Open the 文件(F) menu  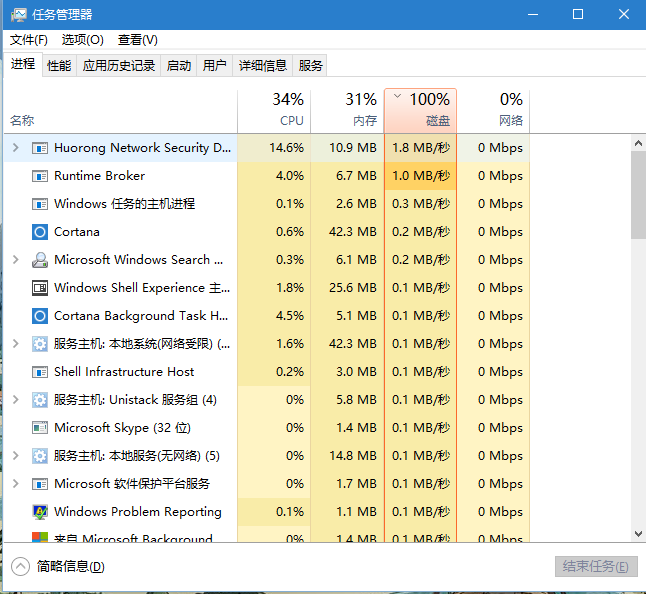(29, 40)
